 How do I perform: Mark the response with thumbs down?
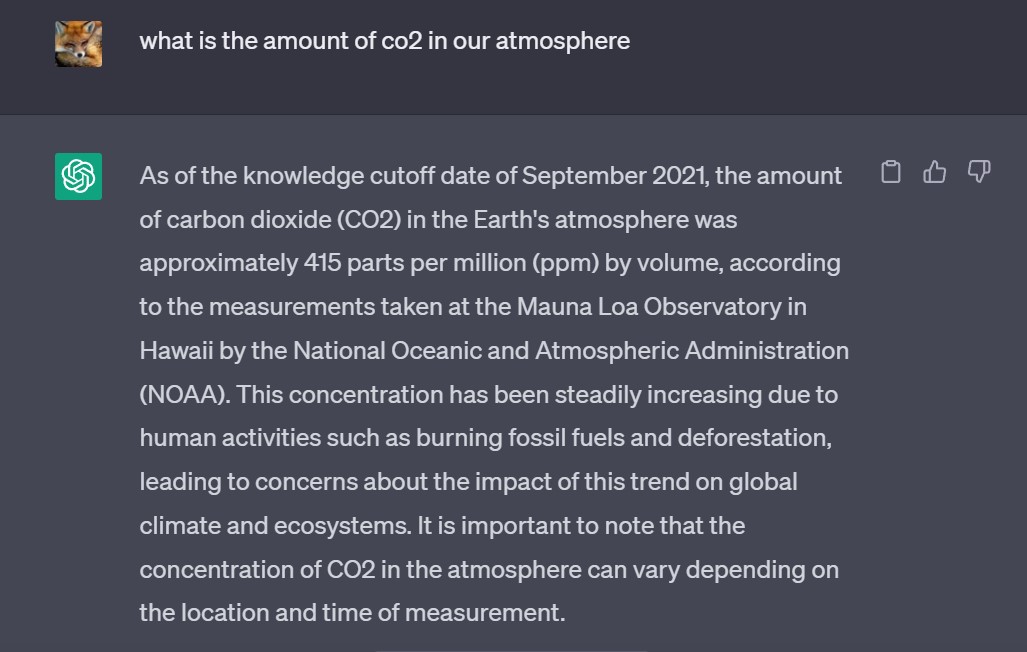pos(979,172)
